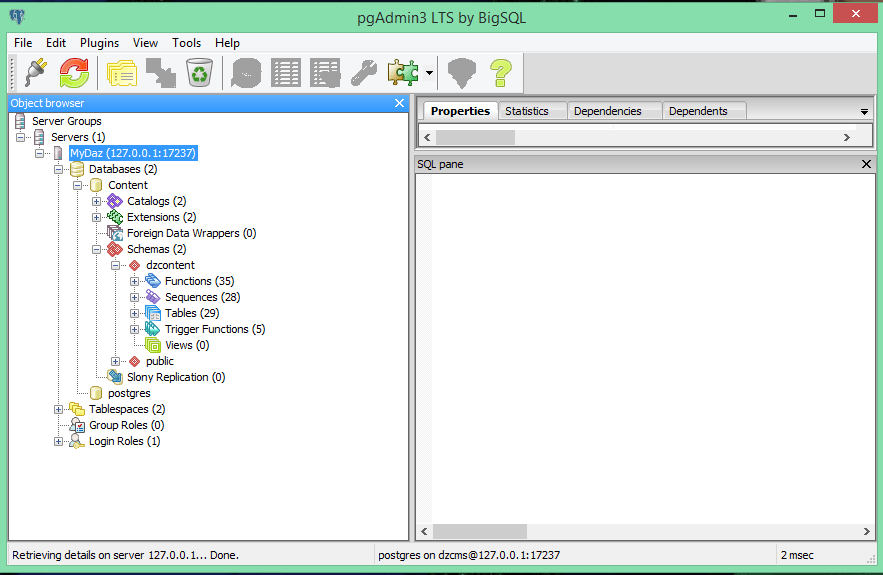Screen dimensions: 883x575
Task: Expand the Catalogs (2) node
Action: click(x=96, y=201)
